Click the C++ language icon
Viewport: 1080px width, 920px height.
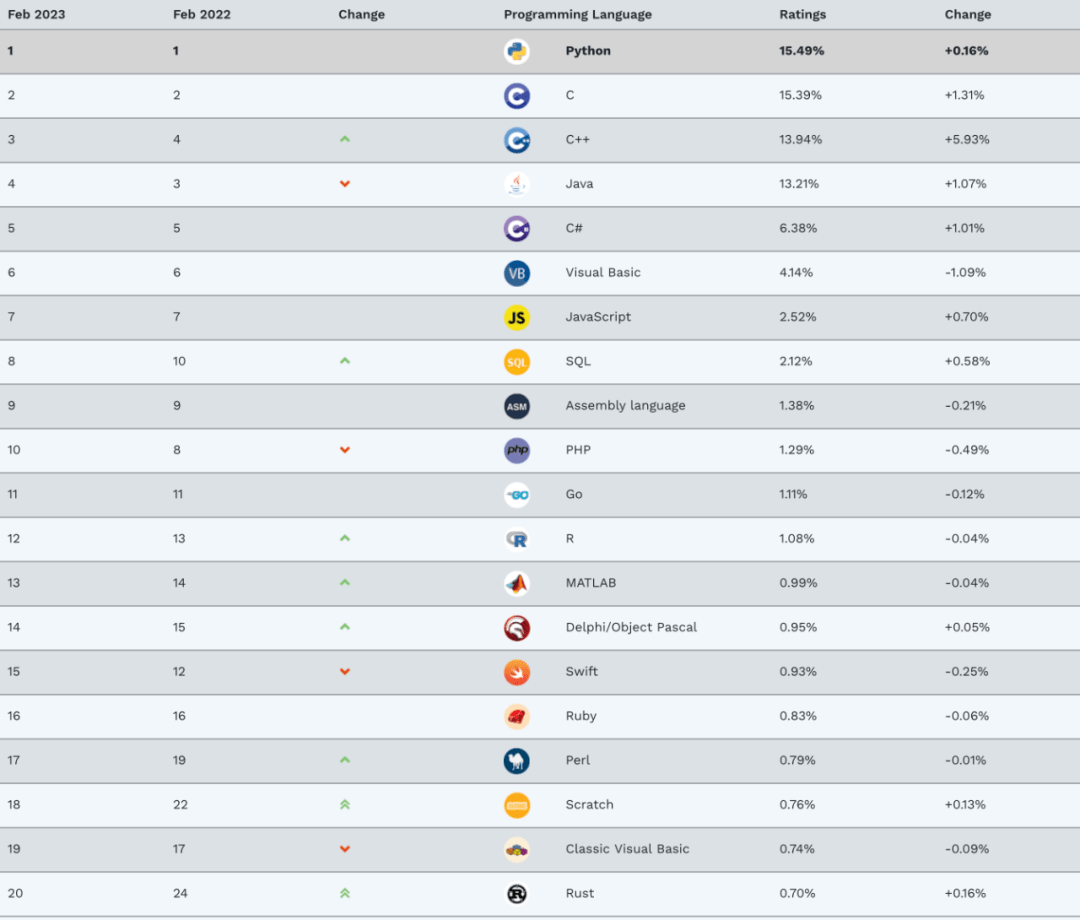pyautogui.click(x=517, y=140)
